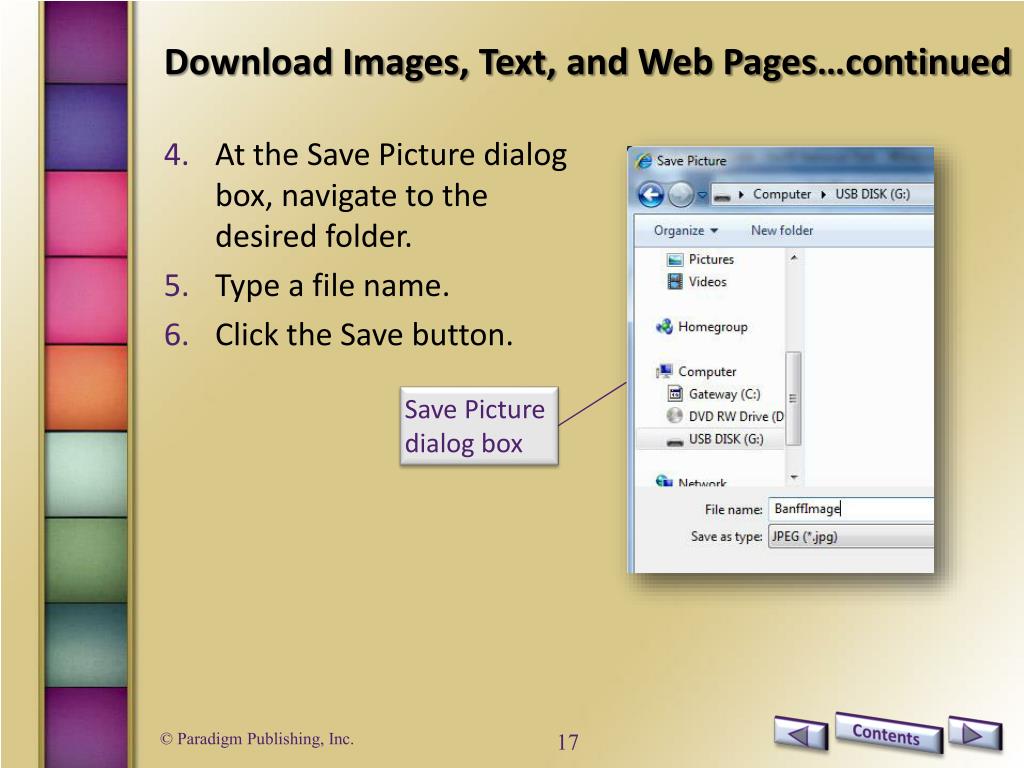Go to the next slide arrow button

974,733
